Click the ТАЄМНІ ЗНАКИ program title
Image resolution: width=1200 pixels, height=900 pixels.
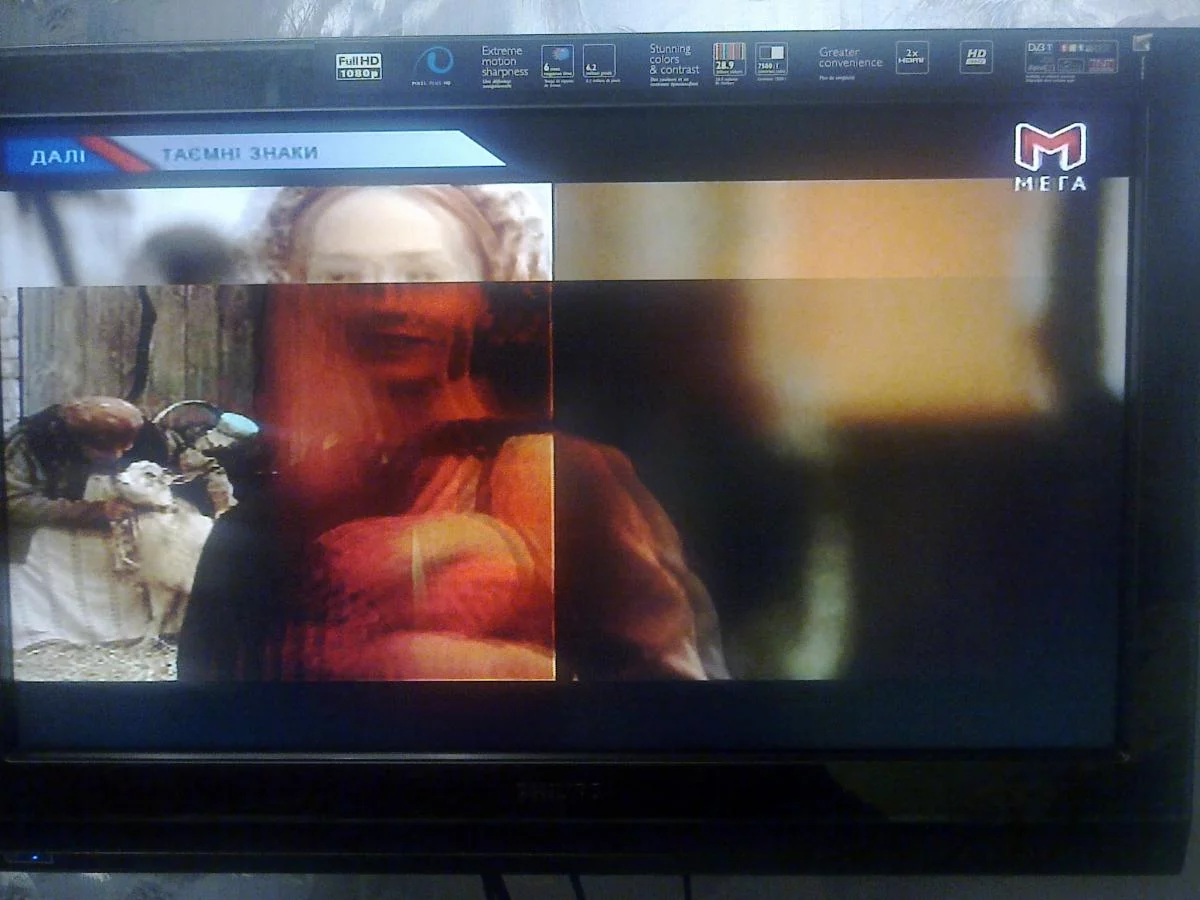tap(240, 153)
